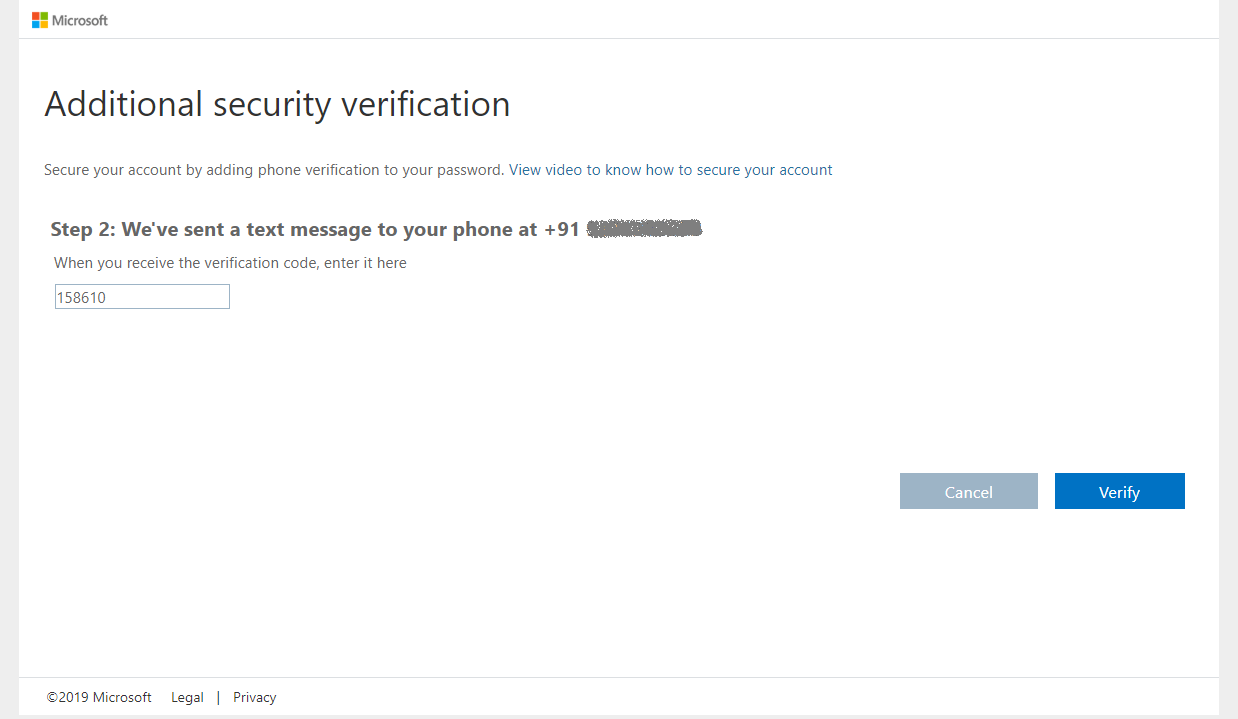Click the pipe separator between Legal and Privacy
The image size is (1238, 719).
[x=218, y=698]
